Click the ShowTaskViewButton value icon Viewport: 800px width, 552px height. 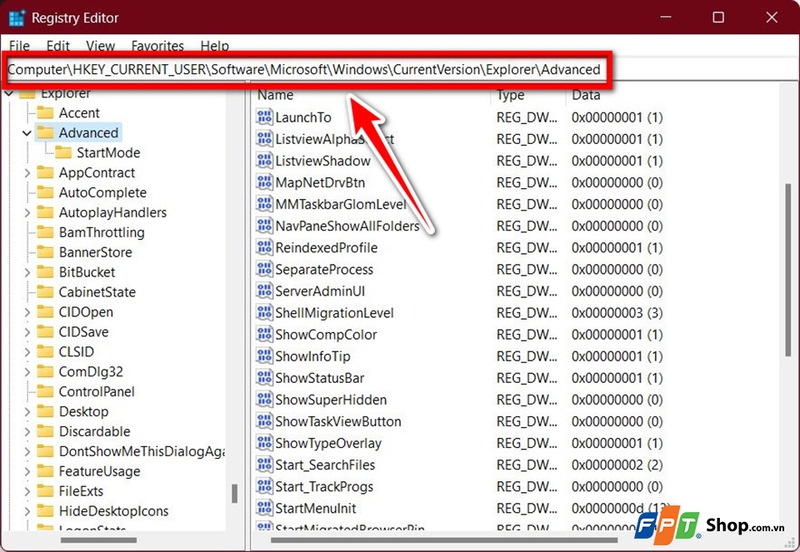point(264,421)
